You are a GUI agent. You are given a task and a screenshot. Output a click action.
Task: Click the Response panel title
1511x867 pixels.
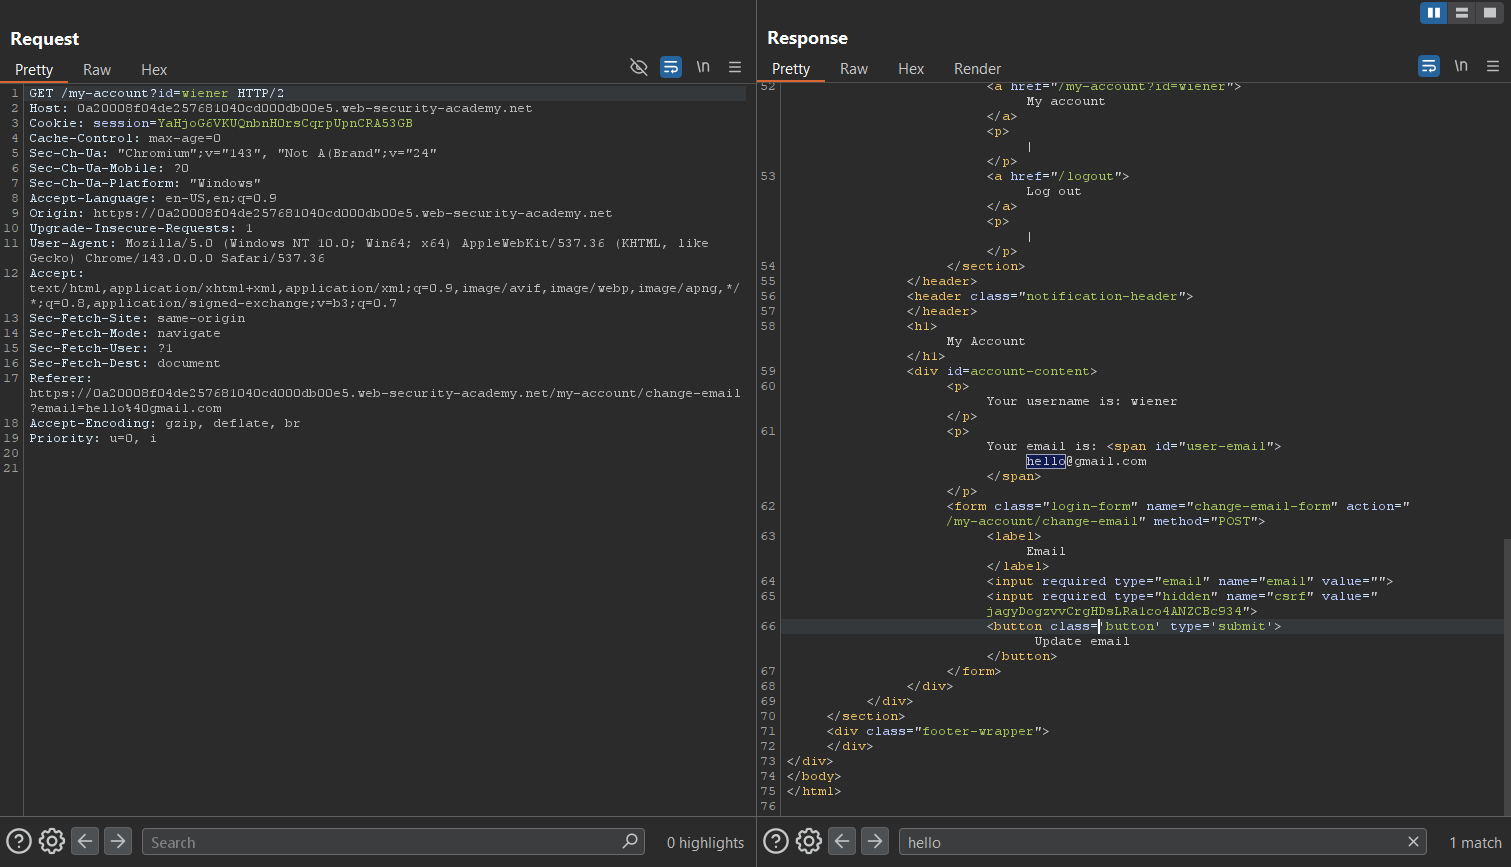807,37
